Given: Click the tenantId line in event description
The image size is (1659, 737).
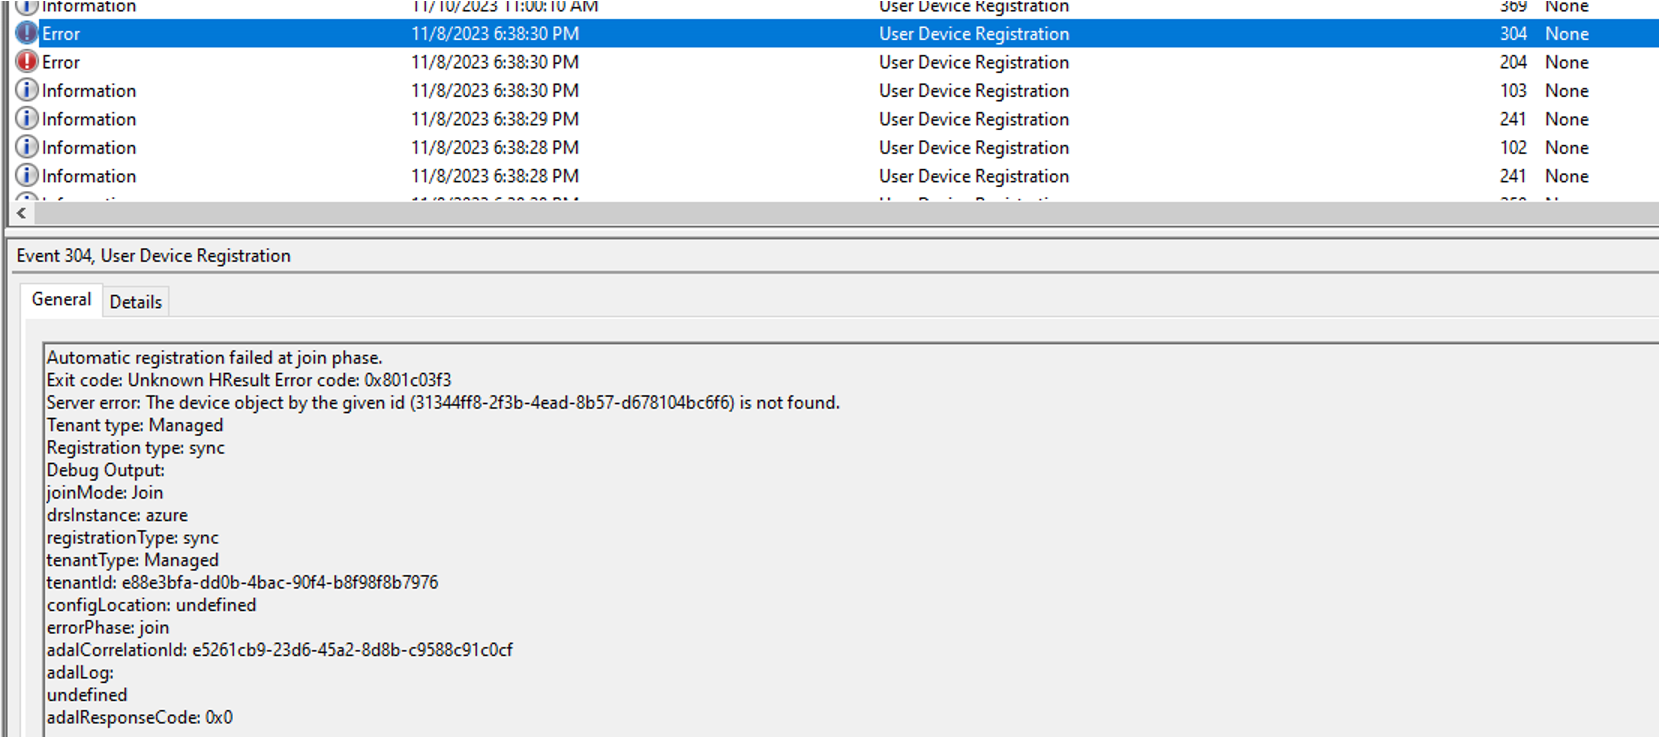Looking at the screenshot, I should tap(242, 583).
